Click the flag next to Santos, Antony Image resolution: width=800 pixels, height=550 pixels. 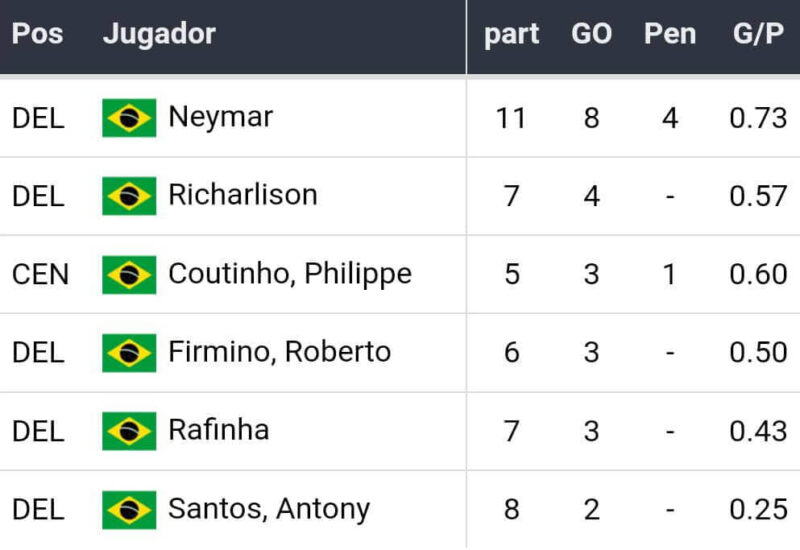point(129,509)
